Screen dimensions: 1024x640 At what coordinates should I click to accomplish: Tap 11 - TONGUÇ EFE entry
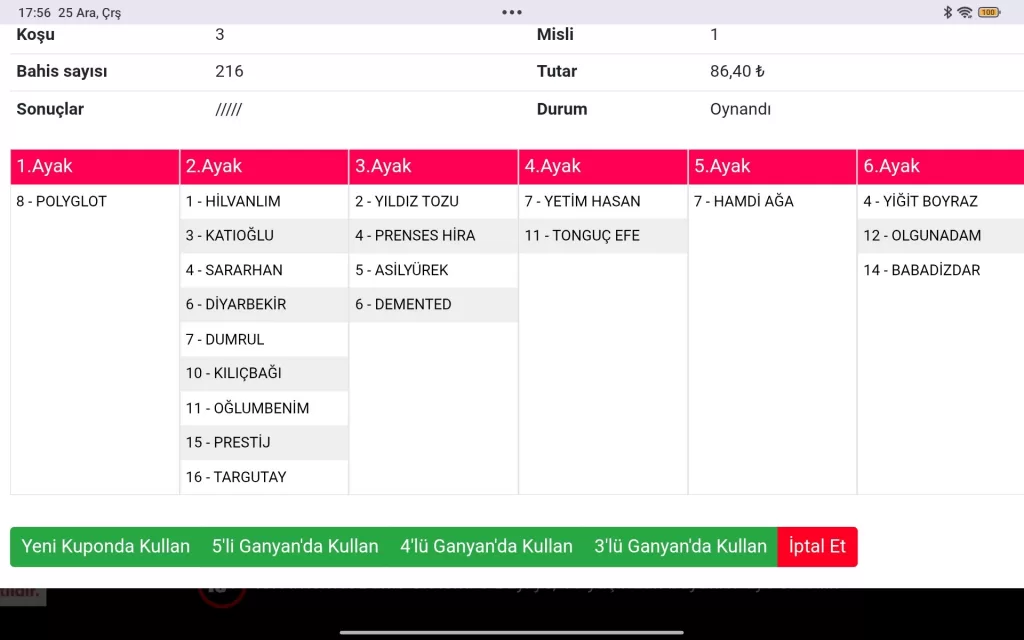pyautogui.click(x=582, y=236)
